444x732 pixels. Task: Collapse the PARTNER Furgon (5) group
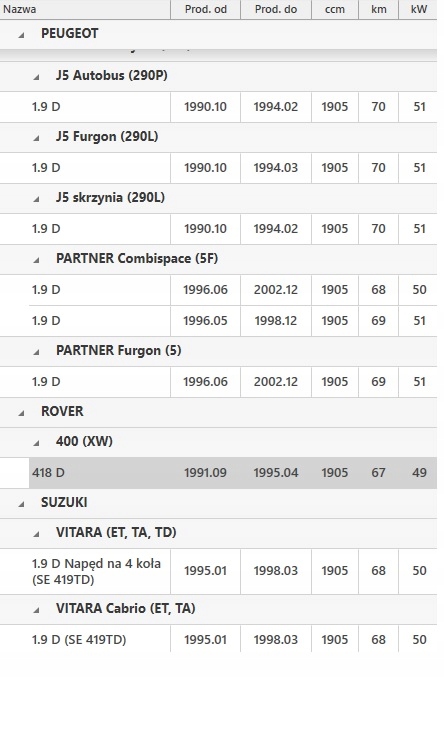coord(36,352)
